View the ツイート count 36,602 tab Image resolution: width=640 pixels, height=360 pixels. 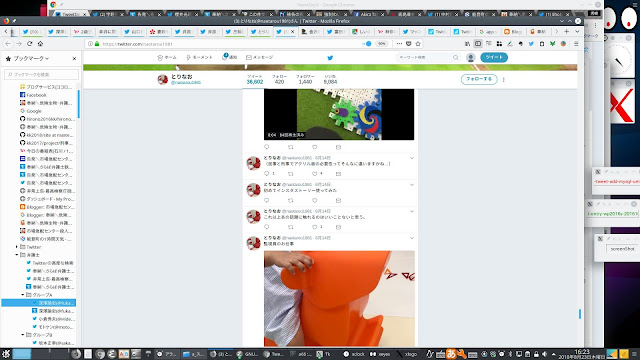tap(255, 80)
